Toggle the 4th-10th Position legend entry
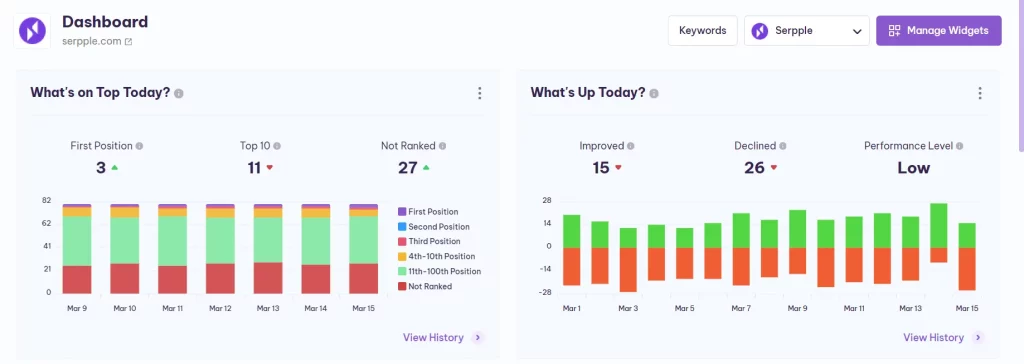 click(x=436, y=257)
